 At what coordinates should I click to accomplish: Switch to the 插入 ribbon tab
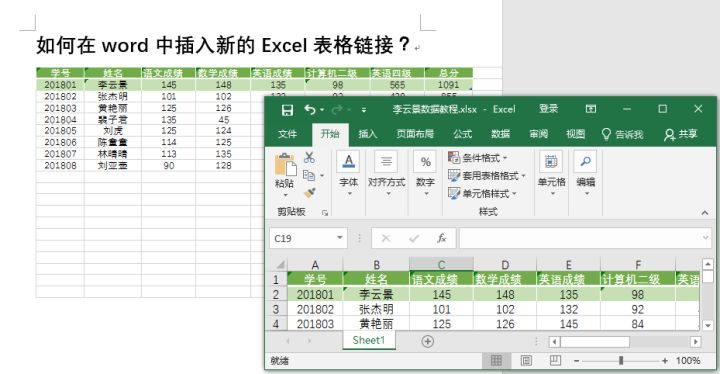pos(368,134)
